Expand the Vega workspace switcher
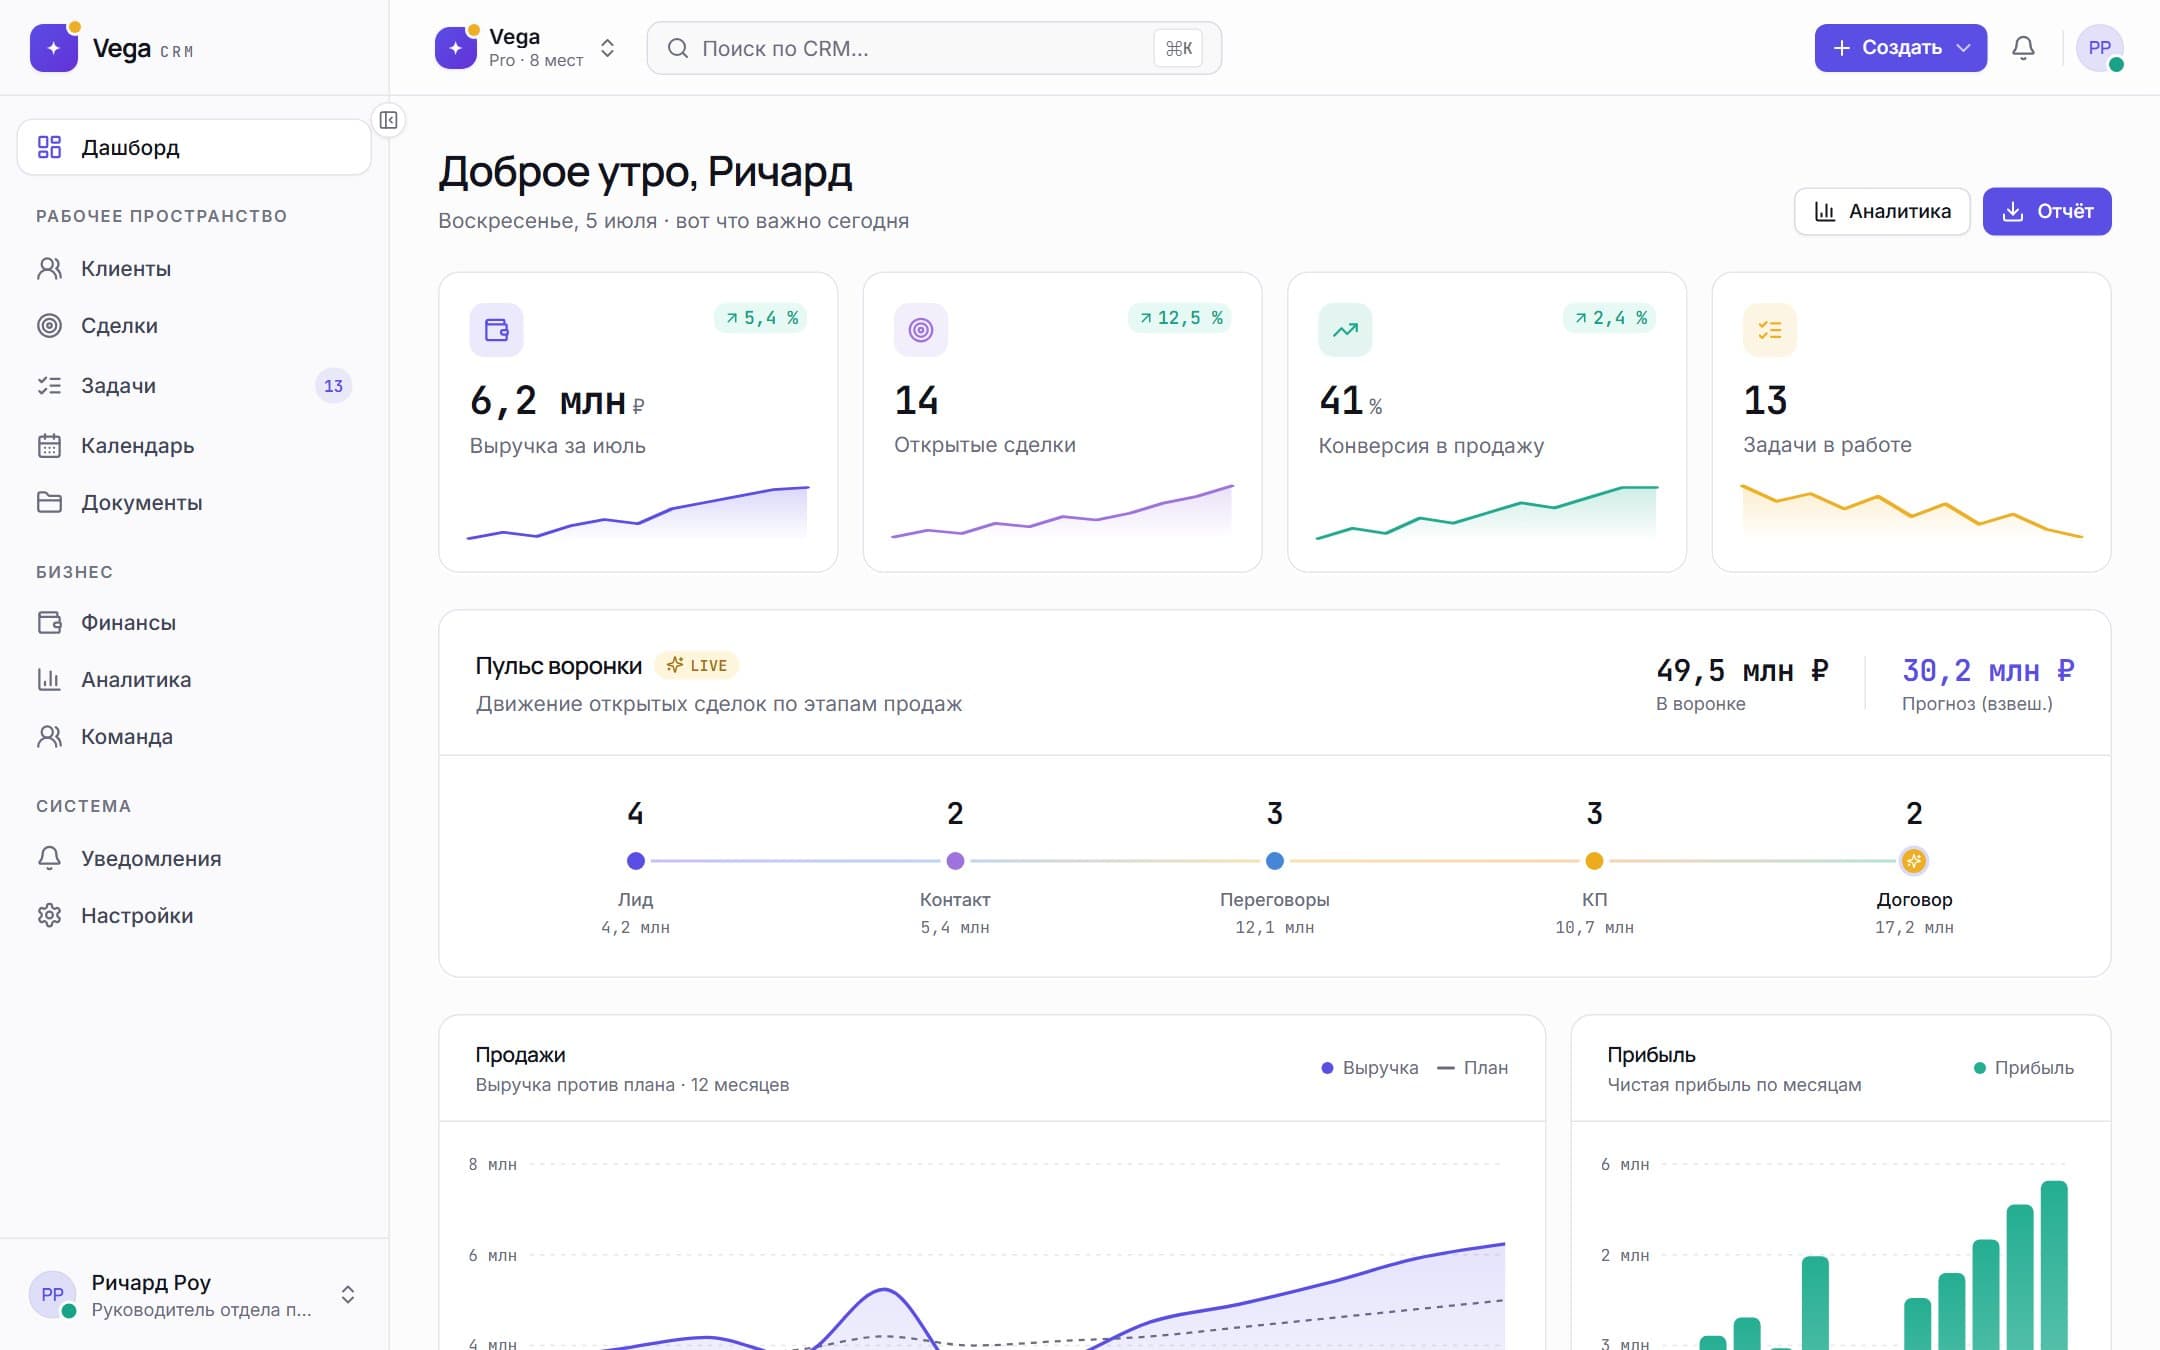The width and height of the screenshot is (2160, 1350). (526, 48)
